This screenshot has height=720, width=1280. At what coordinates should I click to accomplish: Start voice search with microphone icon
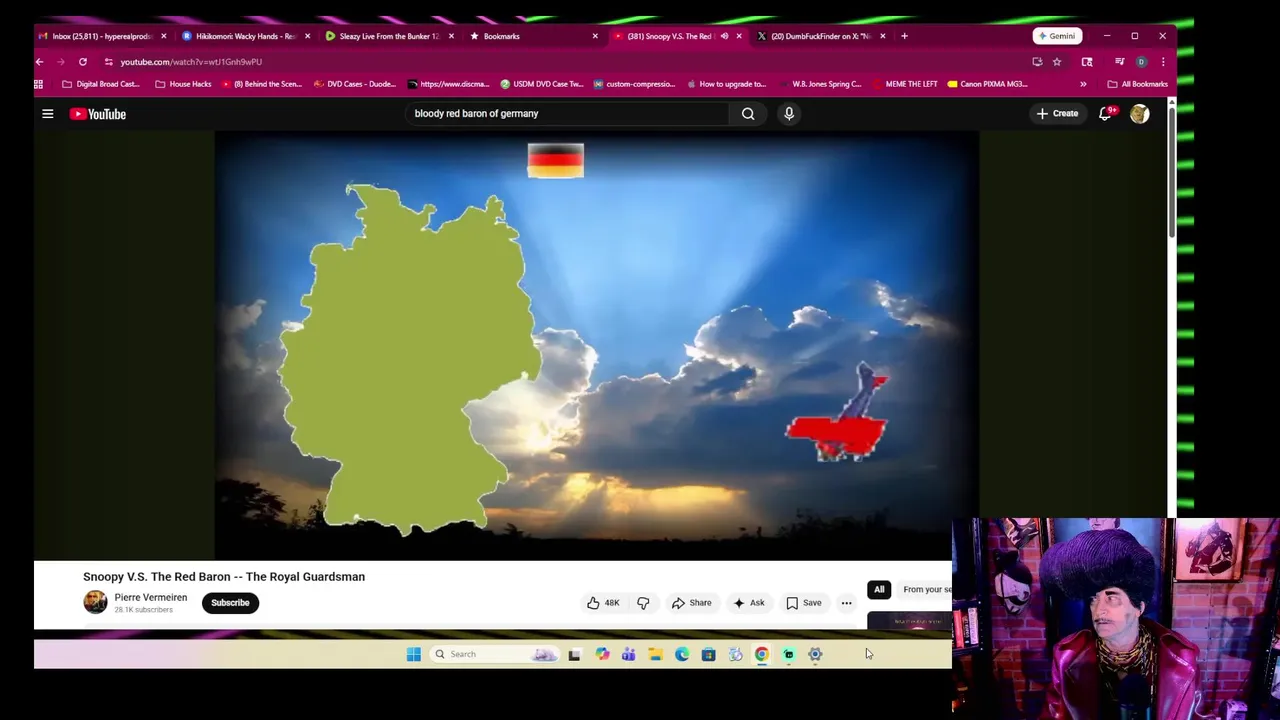pos(789,114)
